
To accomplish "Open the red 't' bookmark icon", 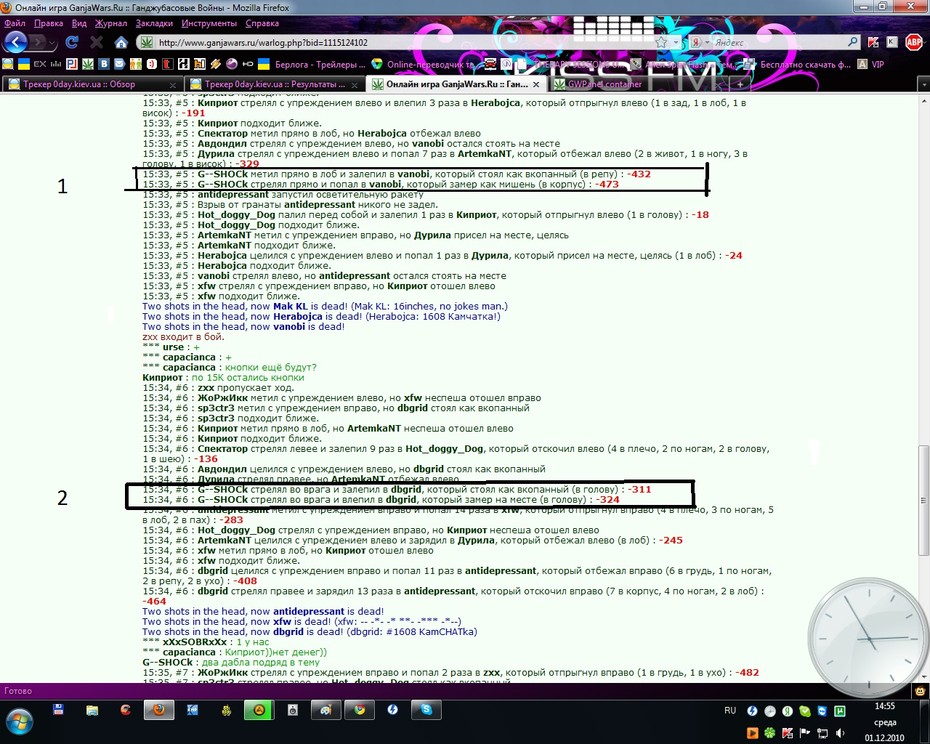I will point(168,64).
